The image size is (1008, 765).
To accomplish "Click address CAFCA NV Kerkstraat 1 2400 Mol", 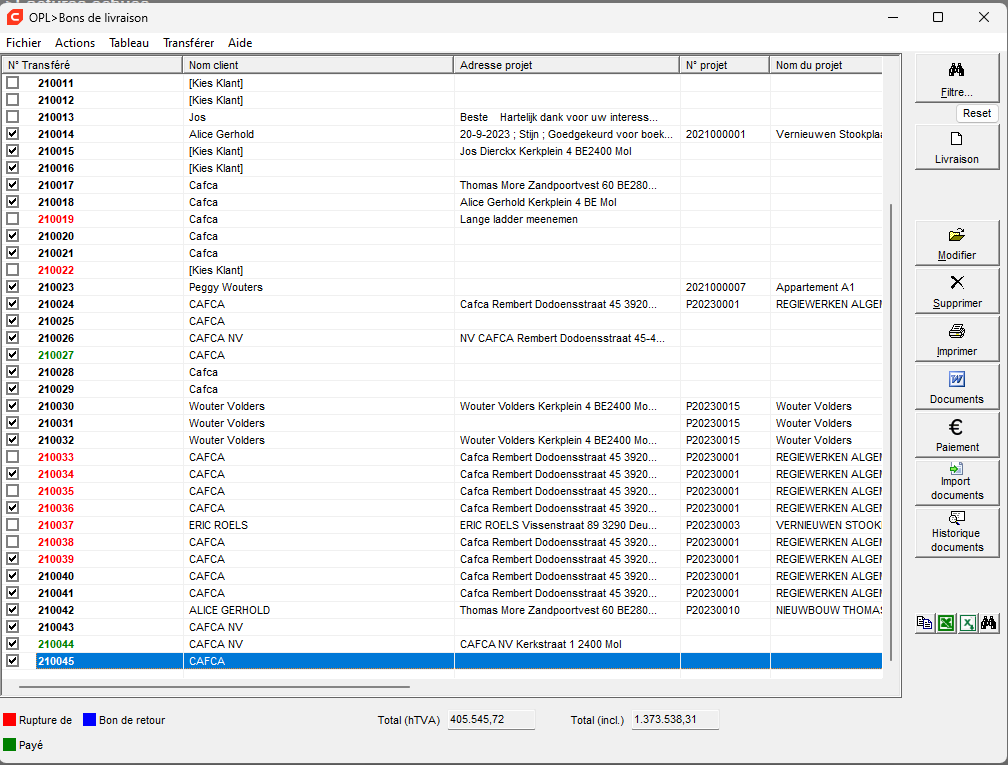I will click(x=540, y=644).
